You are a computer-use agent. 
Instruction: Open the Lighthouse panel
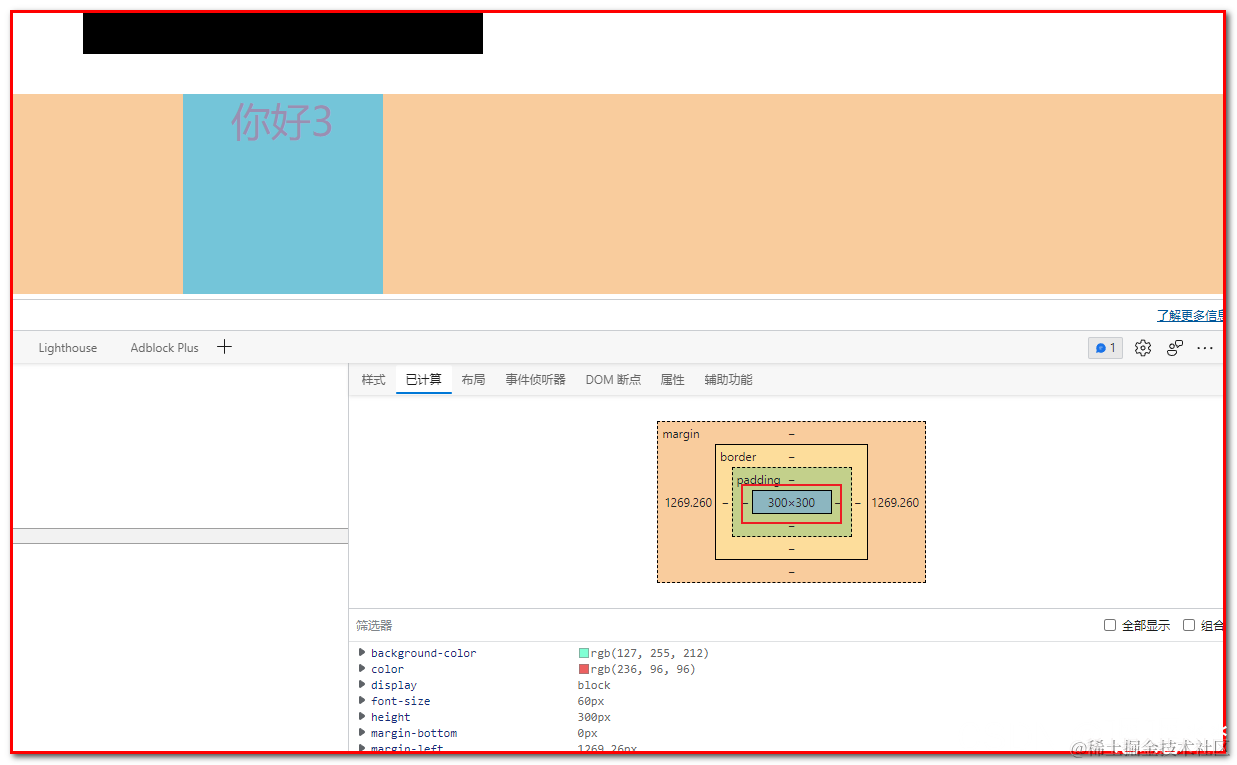pyautogui.click(x=67, y=347)
